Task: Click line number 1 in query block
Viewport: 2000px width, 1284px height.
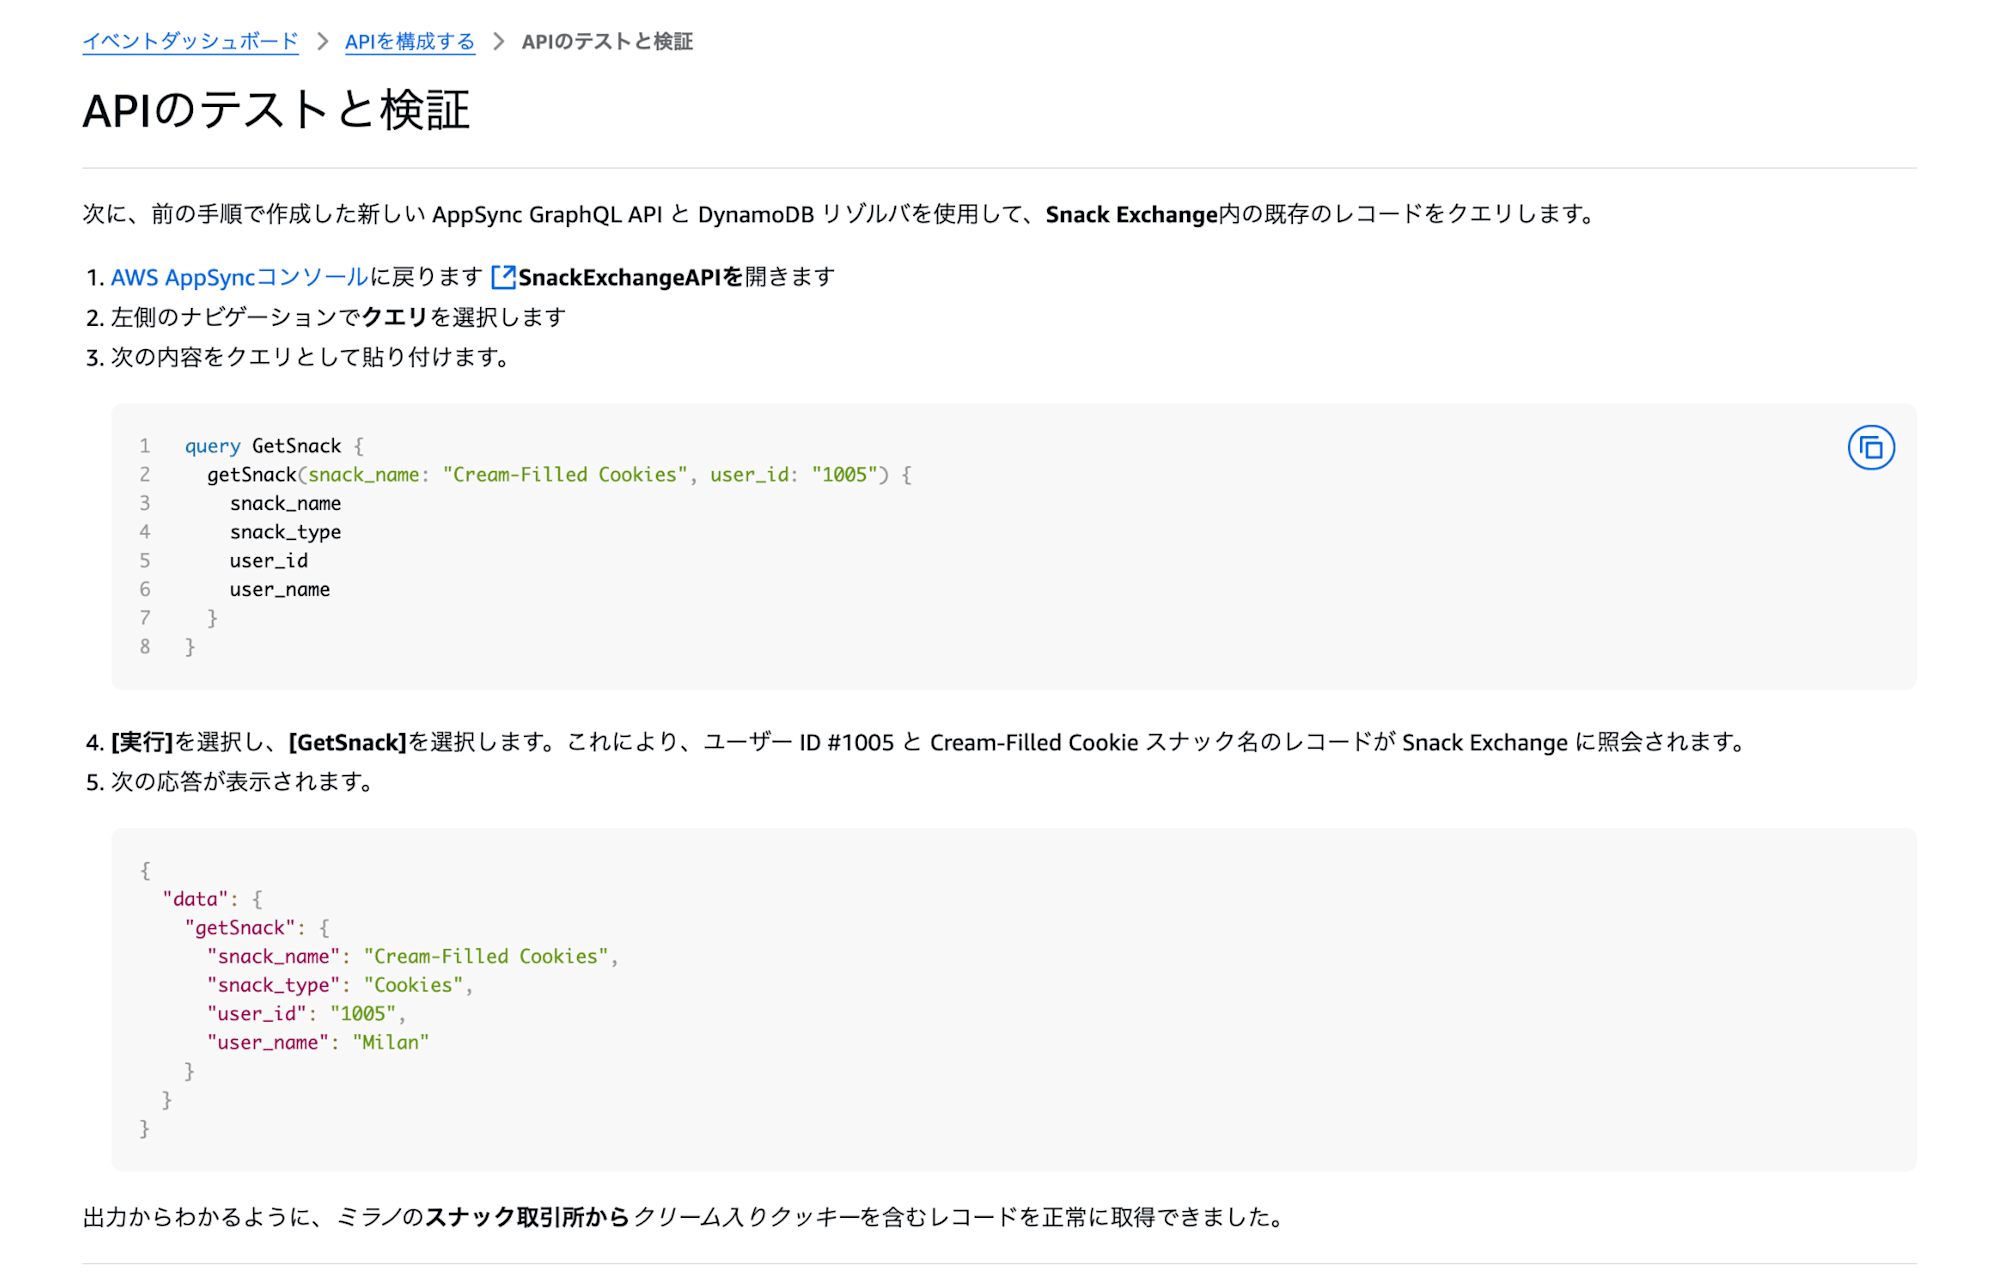Action: coord(145,446)
